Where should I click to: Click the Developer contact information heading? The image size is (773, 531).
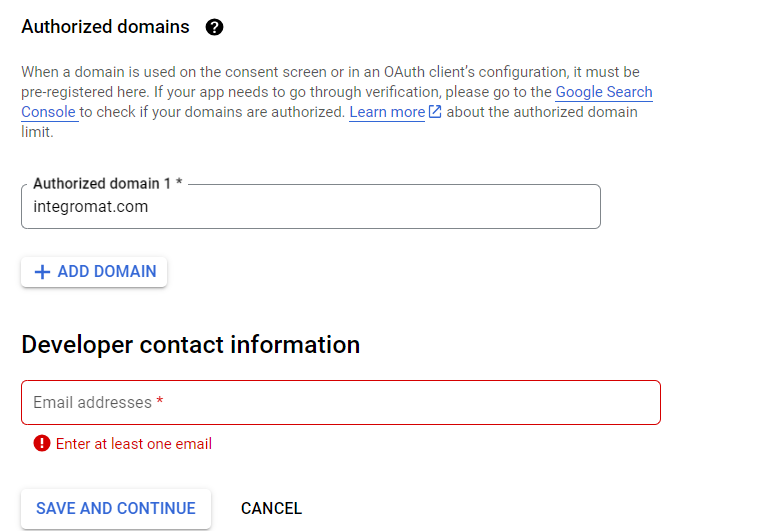pos(190,345)
